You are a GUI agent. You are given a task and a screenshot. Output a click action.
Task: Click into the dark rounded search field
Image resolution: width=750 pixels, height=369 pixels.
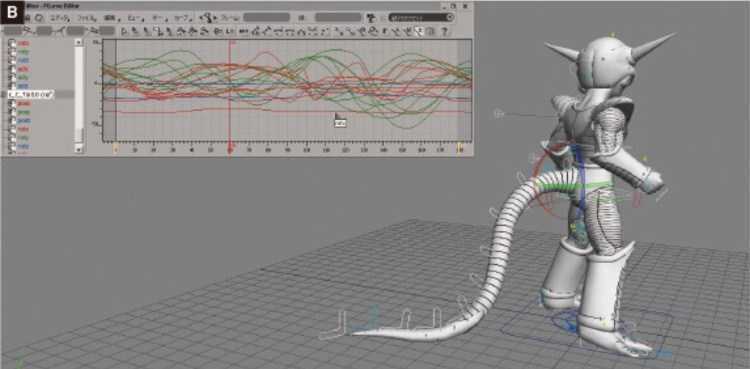[421, 17]
